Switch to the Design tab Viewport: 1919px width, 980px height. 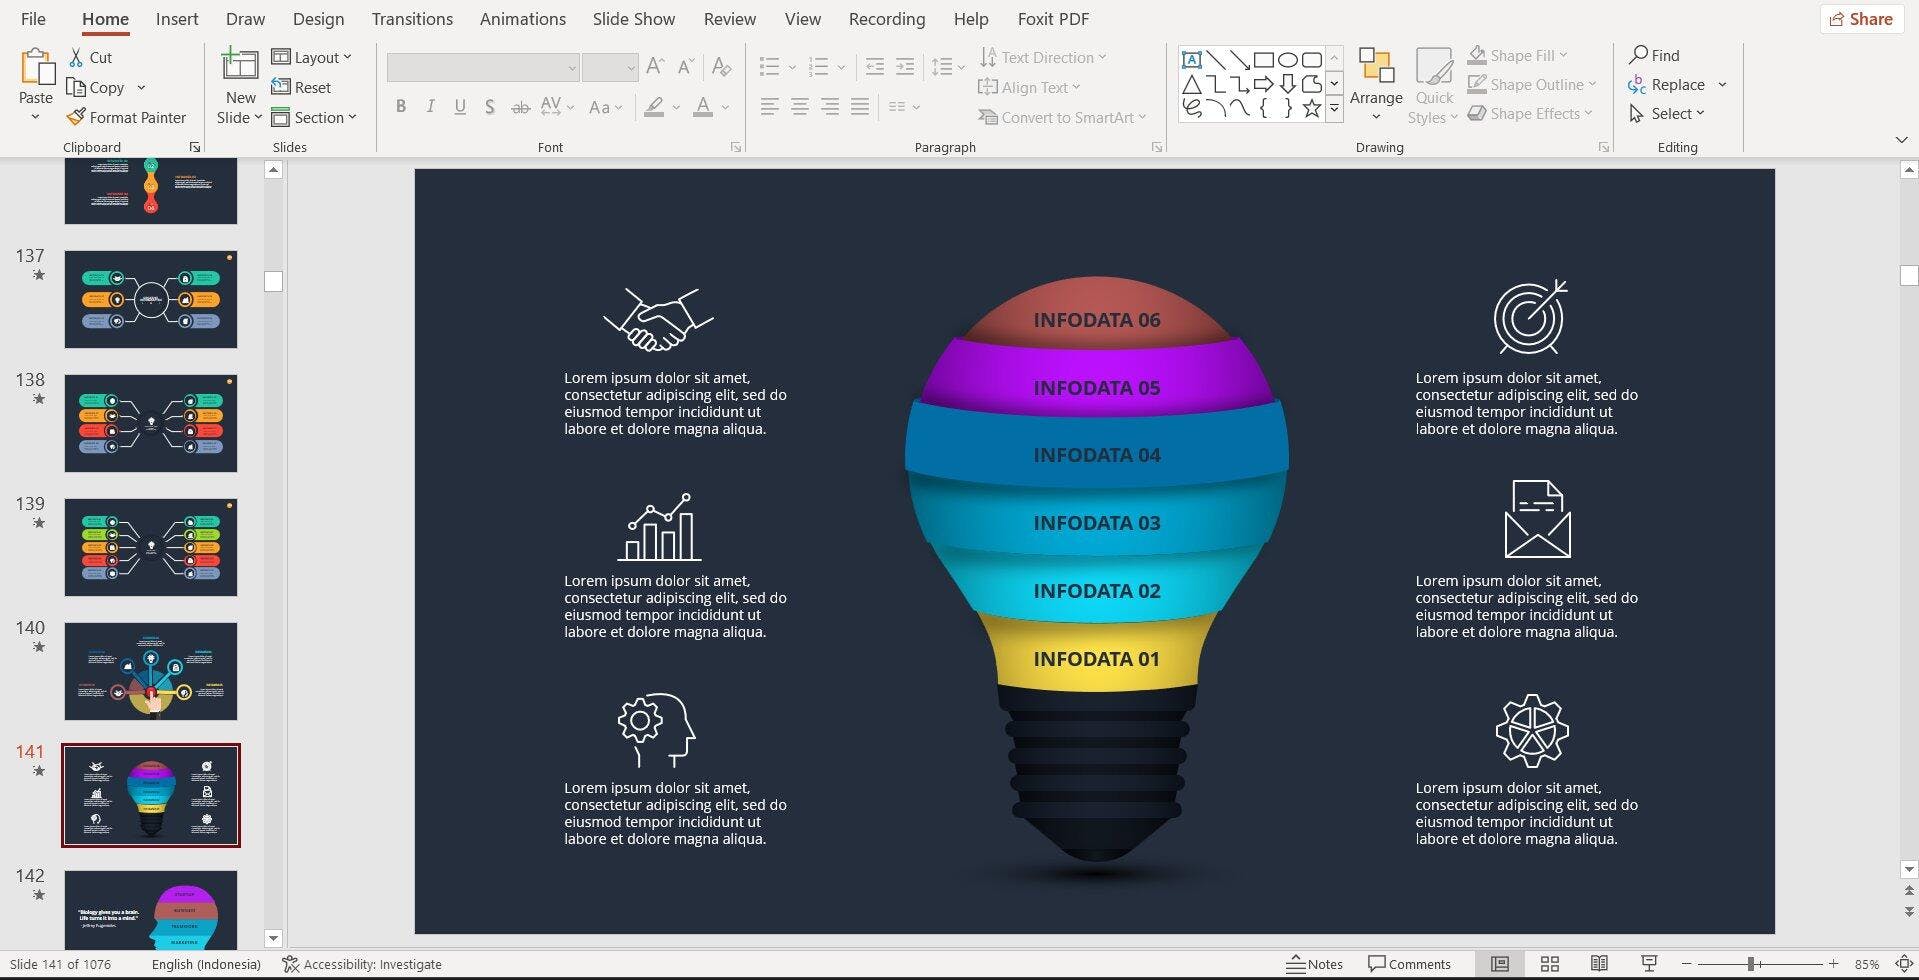318,19
